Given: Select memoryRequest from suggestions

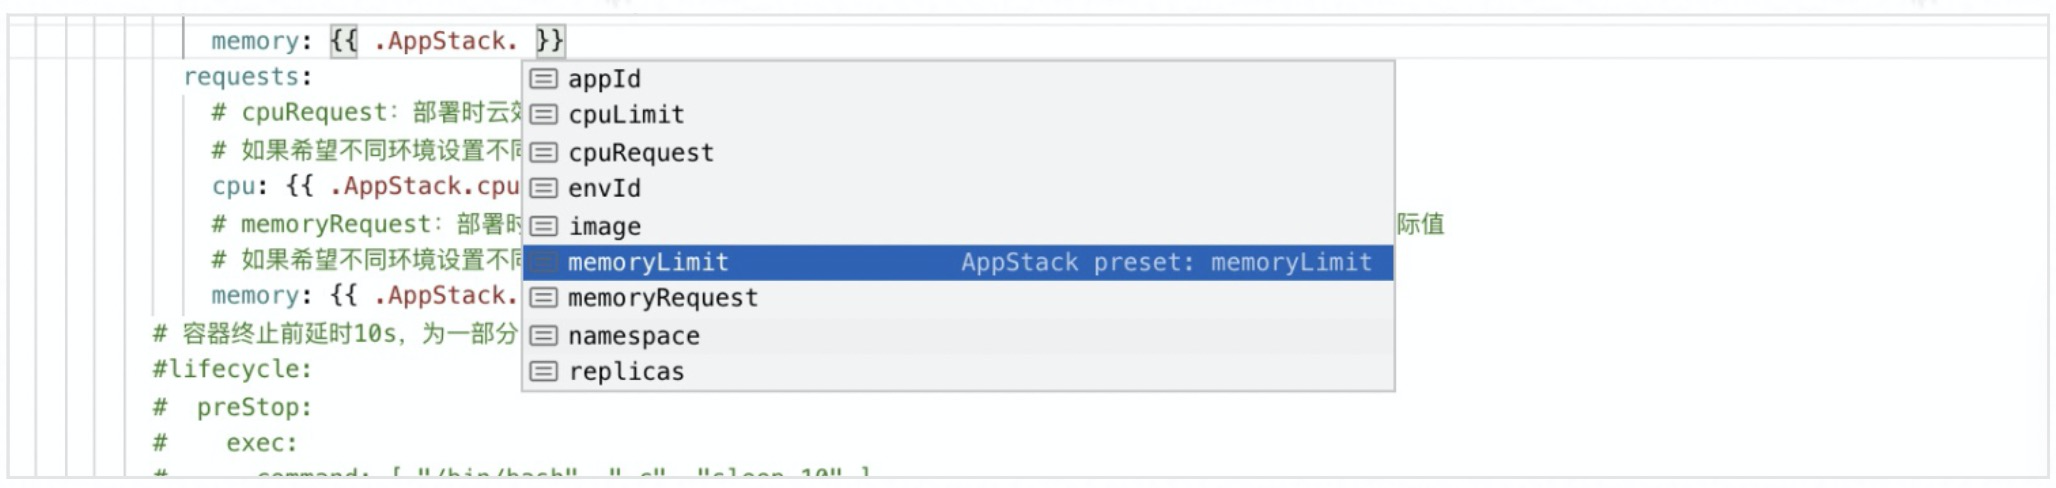Looking at the screenshot, I should click(958, 298).
